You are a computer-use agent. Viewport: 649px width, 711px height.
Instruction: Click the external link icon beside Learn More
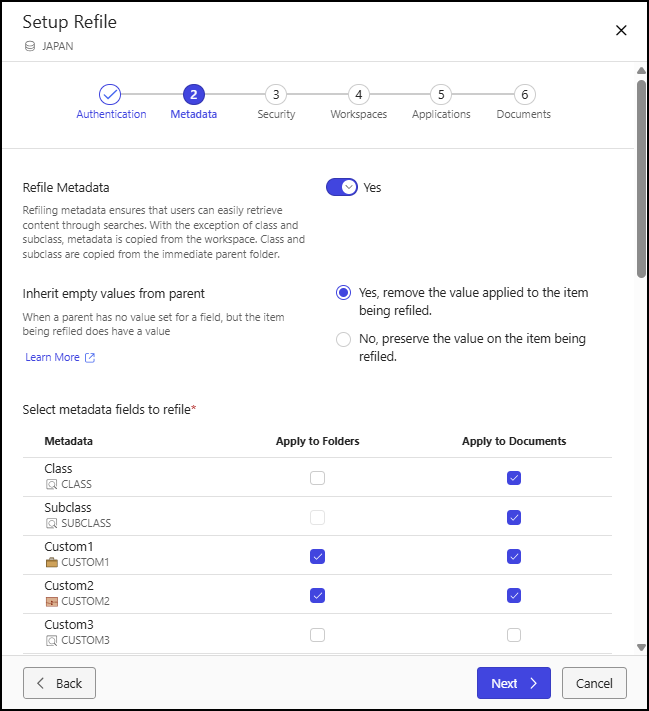[x=90, y=358]
